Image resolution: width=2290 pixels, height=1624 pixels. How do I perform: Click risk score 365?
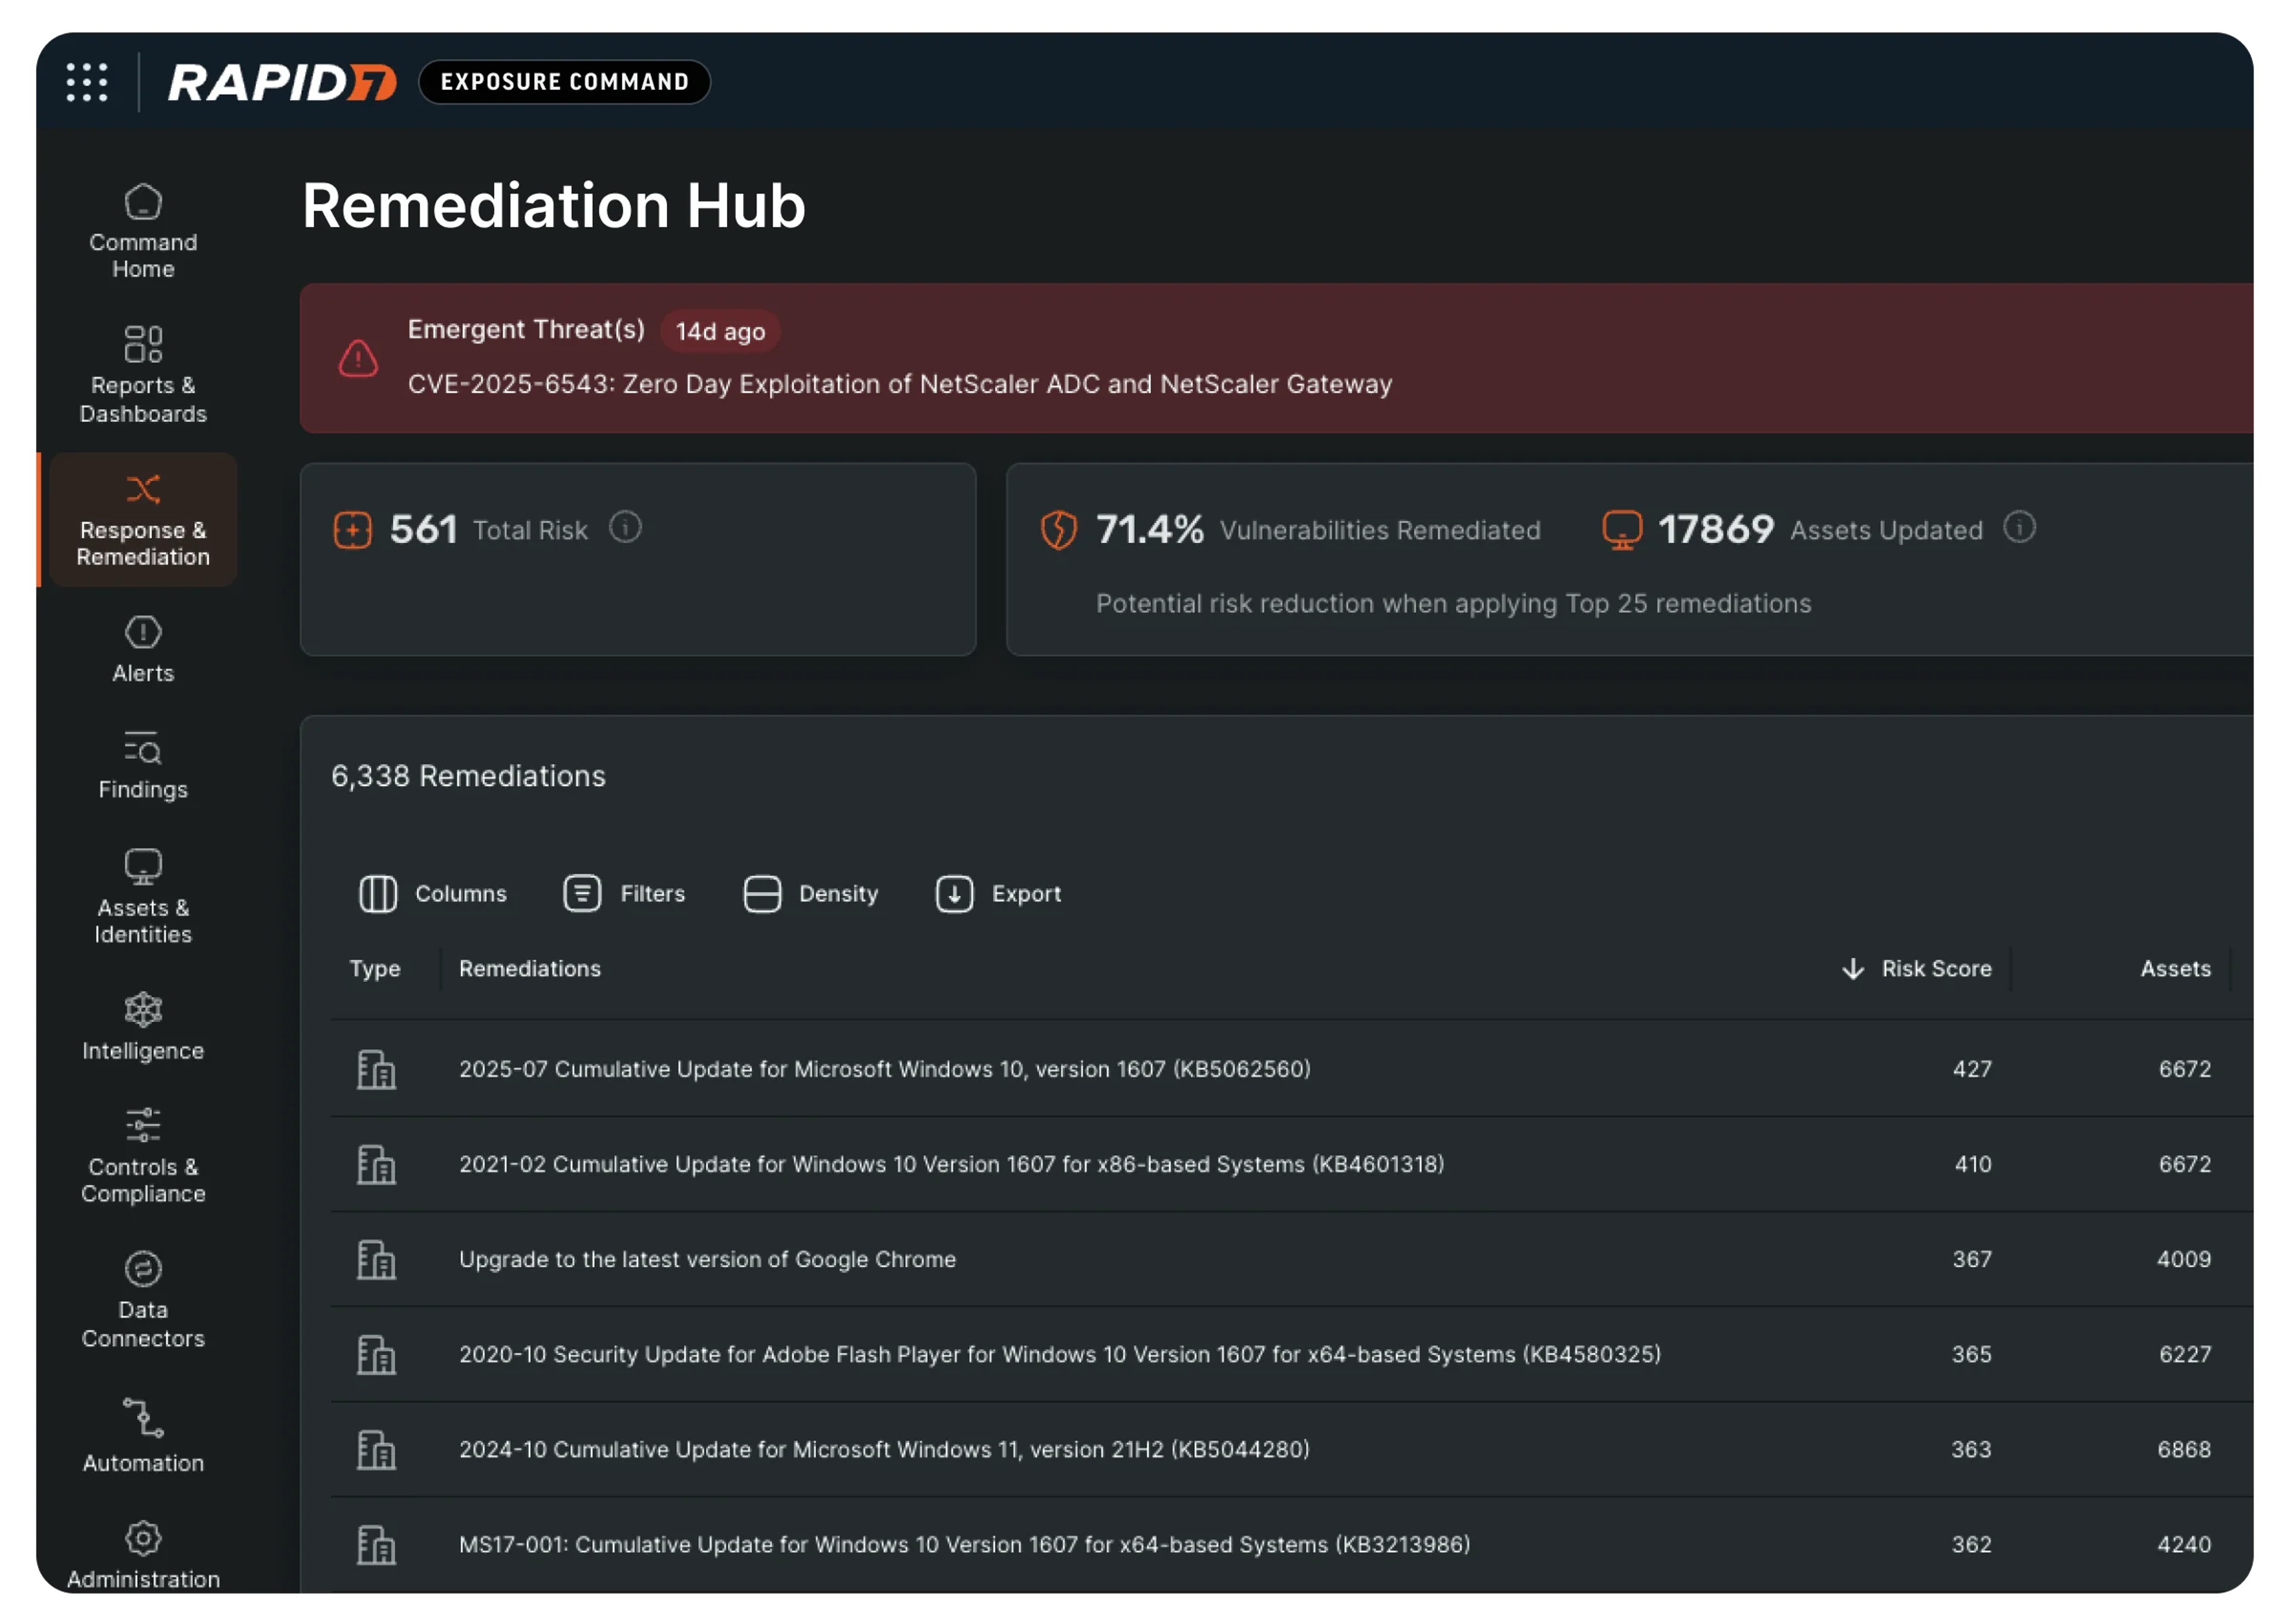point(1971,1354)
